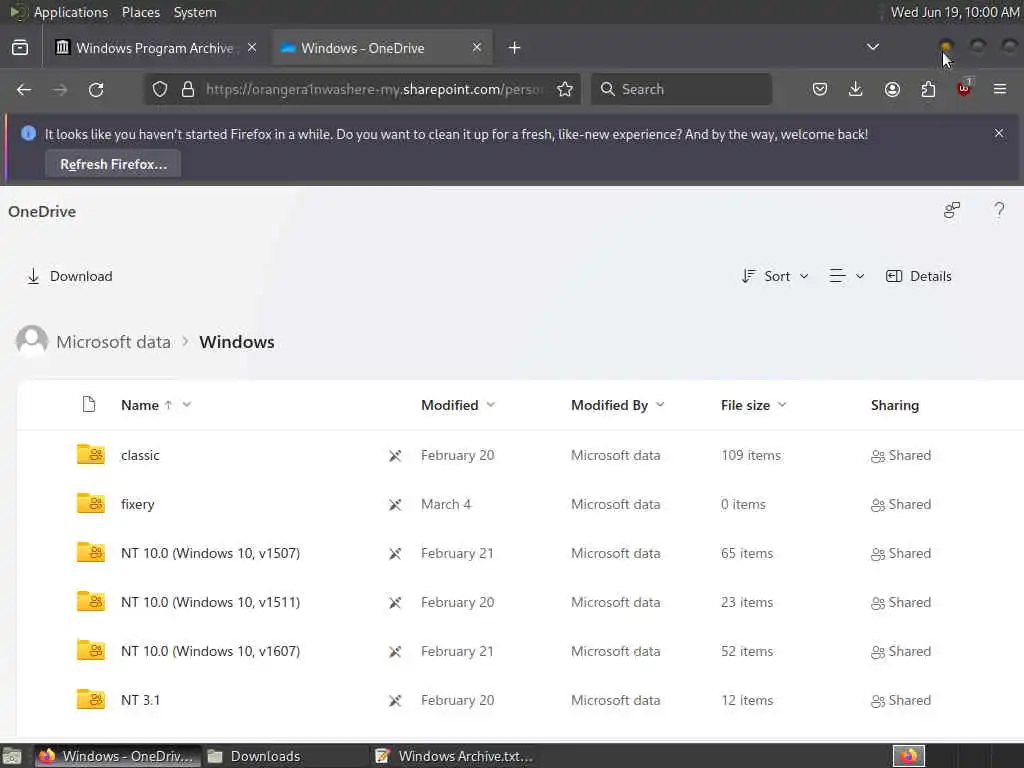The width and height of the screenshot is (1024, 768).
Task: Open the Firefox account icon
Action: [x=892, y=89]
